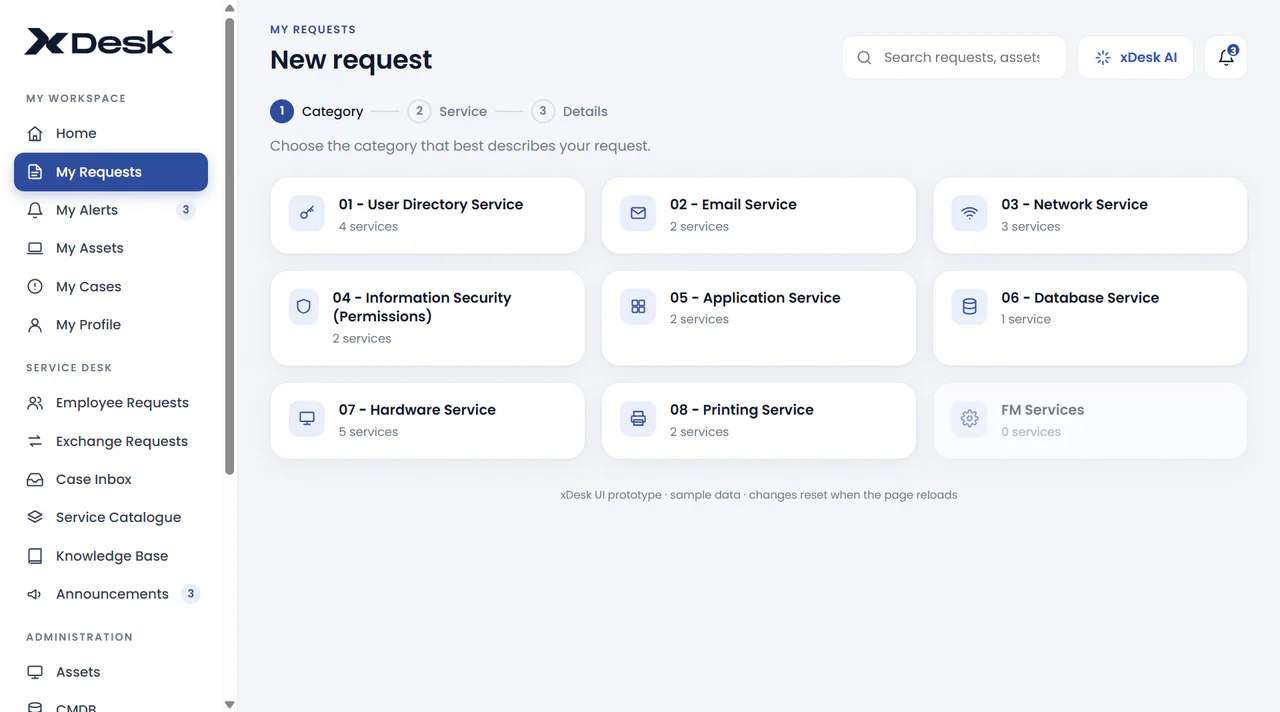Click the Service Catalogue layers icon

[x=35, y=518]
